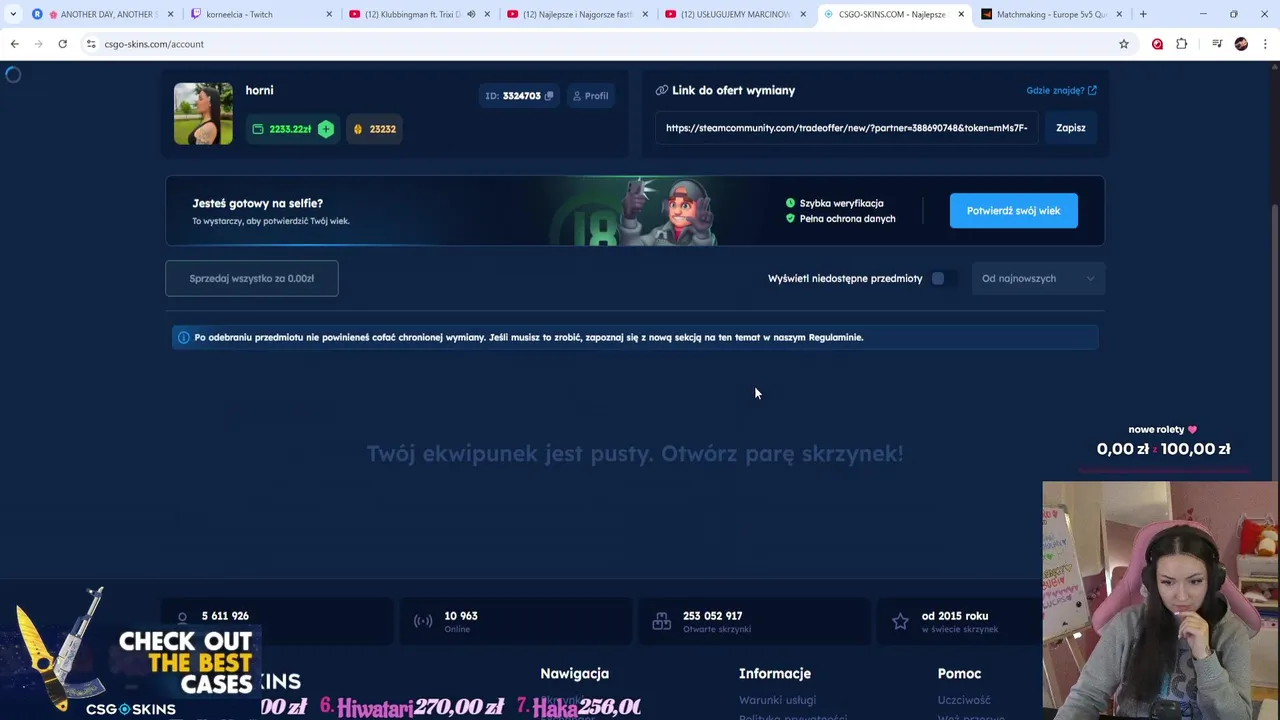
Task: Close the korneelcia - Twitch tab
Action: (329, 14)
